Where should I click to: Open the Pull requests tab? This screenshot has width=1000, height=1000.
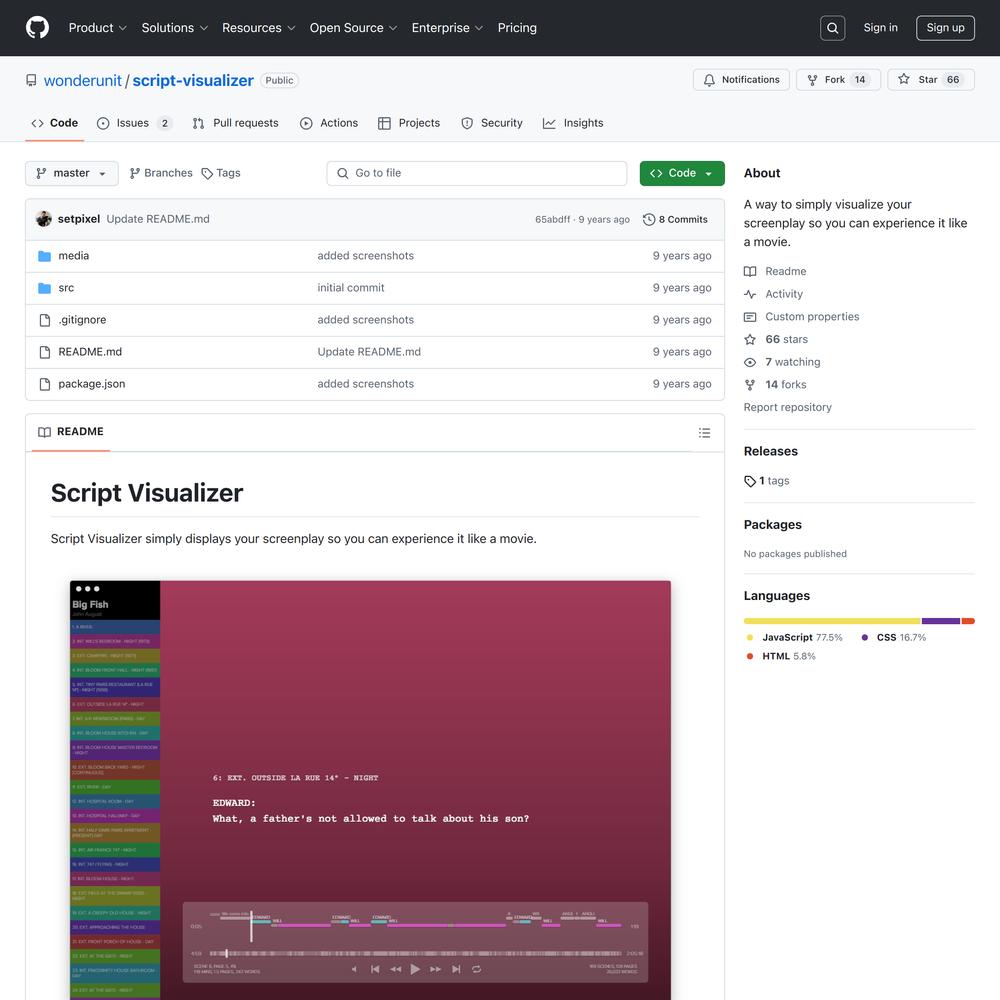click(x=235, y=123)
